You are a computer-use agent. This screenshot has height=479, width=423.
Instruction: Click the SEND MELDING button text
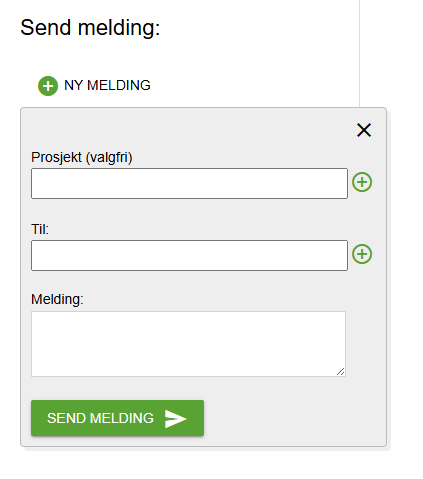point(100,418)
